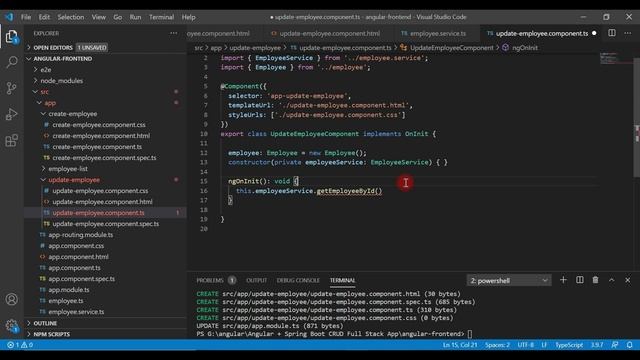The image size is (640, 360).
Task: Open the Selection menu
Action: pyautogui.click(x=71, y=17)
